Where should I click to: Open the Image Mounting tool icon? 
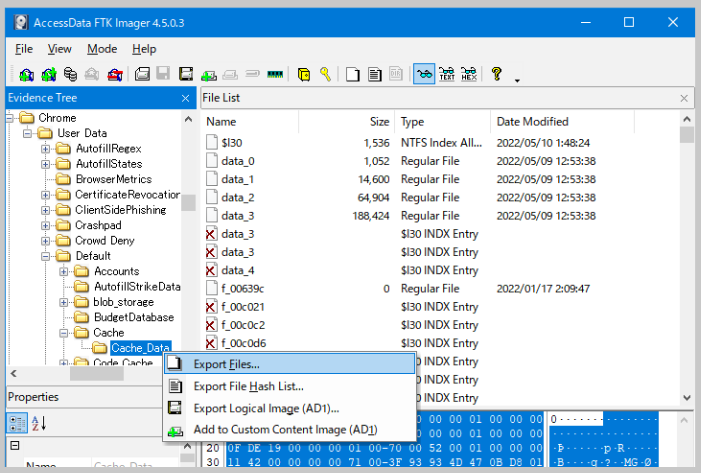coord(70,74)
